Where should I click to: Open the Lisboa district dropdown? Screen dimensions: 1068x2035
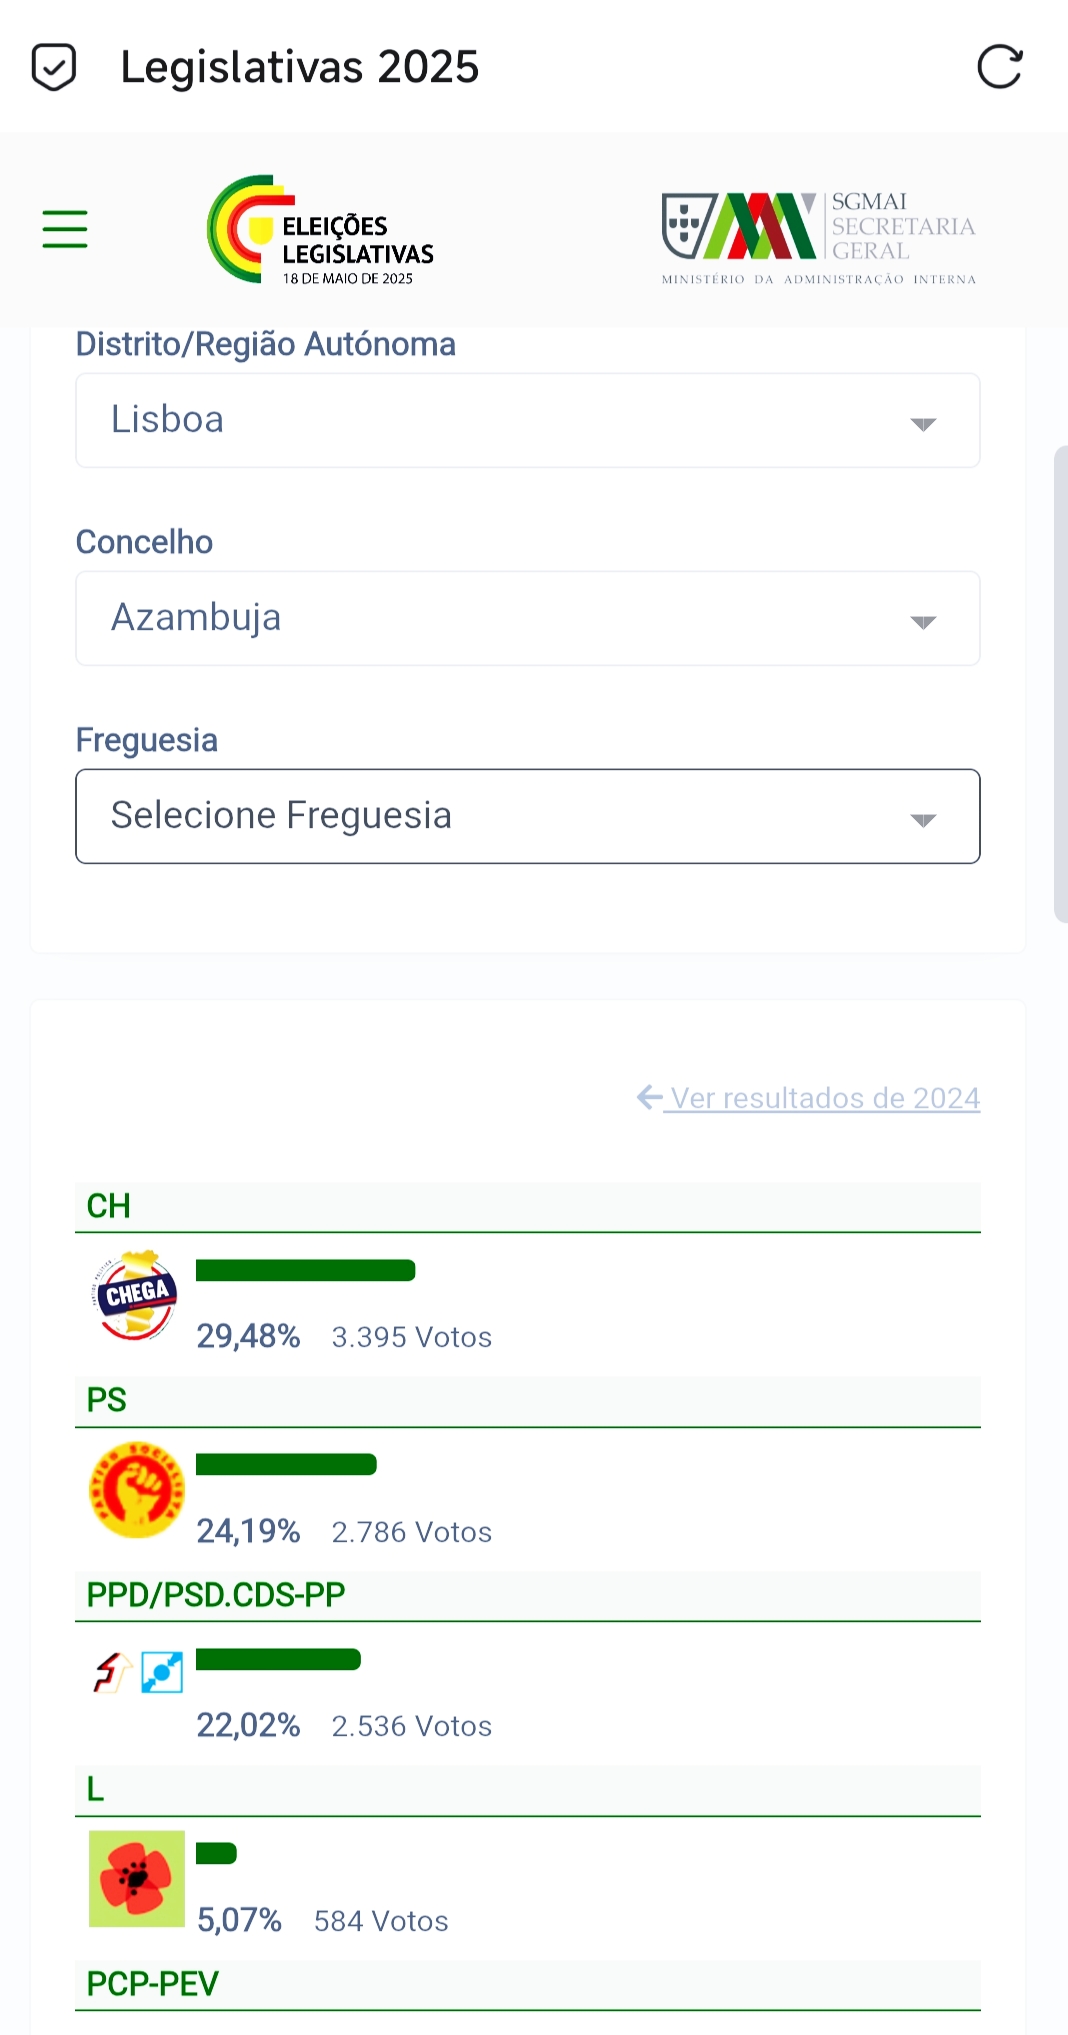528,421
